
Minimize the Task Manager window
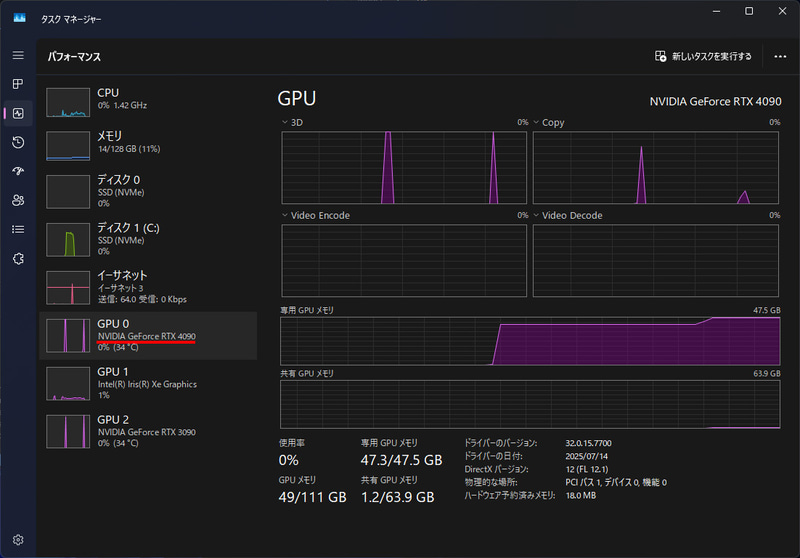tap(716, 11)
